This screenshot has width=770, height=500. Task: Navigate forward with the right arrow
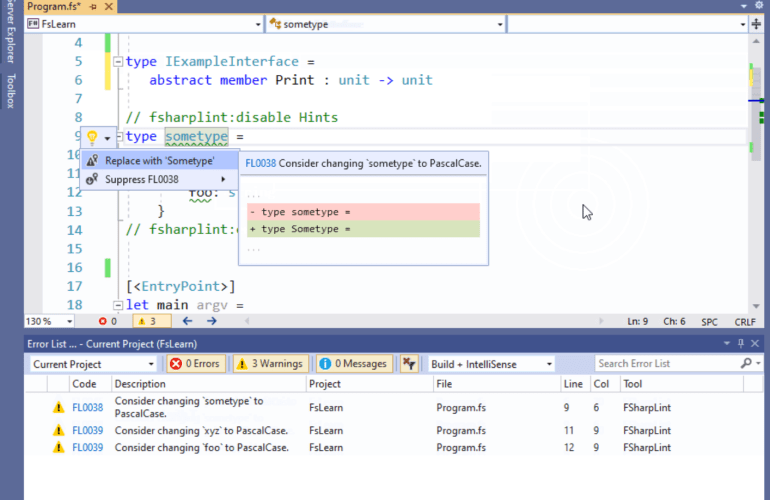coord(211,321)
